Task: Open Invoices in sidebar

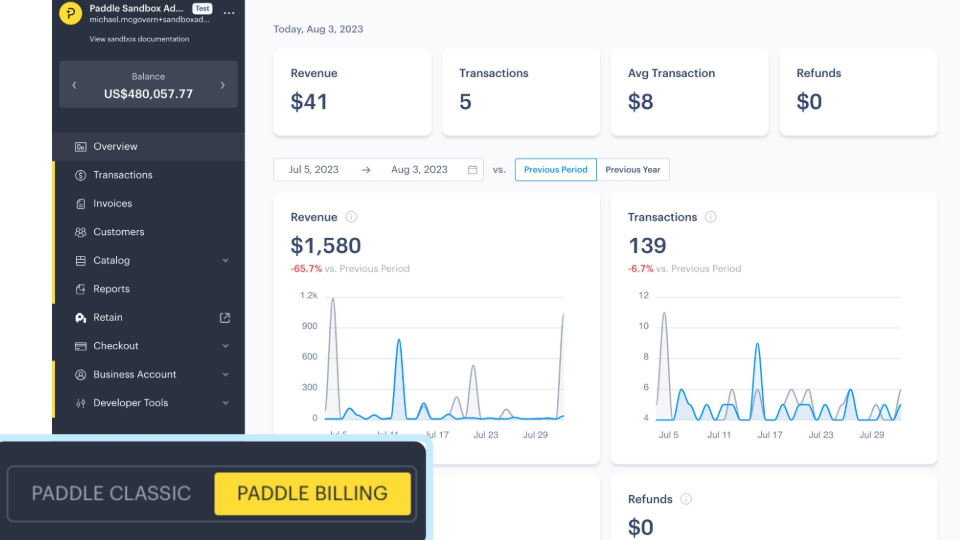Action: [149, 204]
